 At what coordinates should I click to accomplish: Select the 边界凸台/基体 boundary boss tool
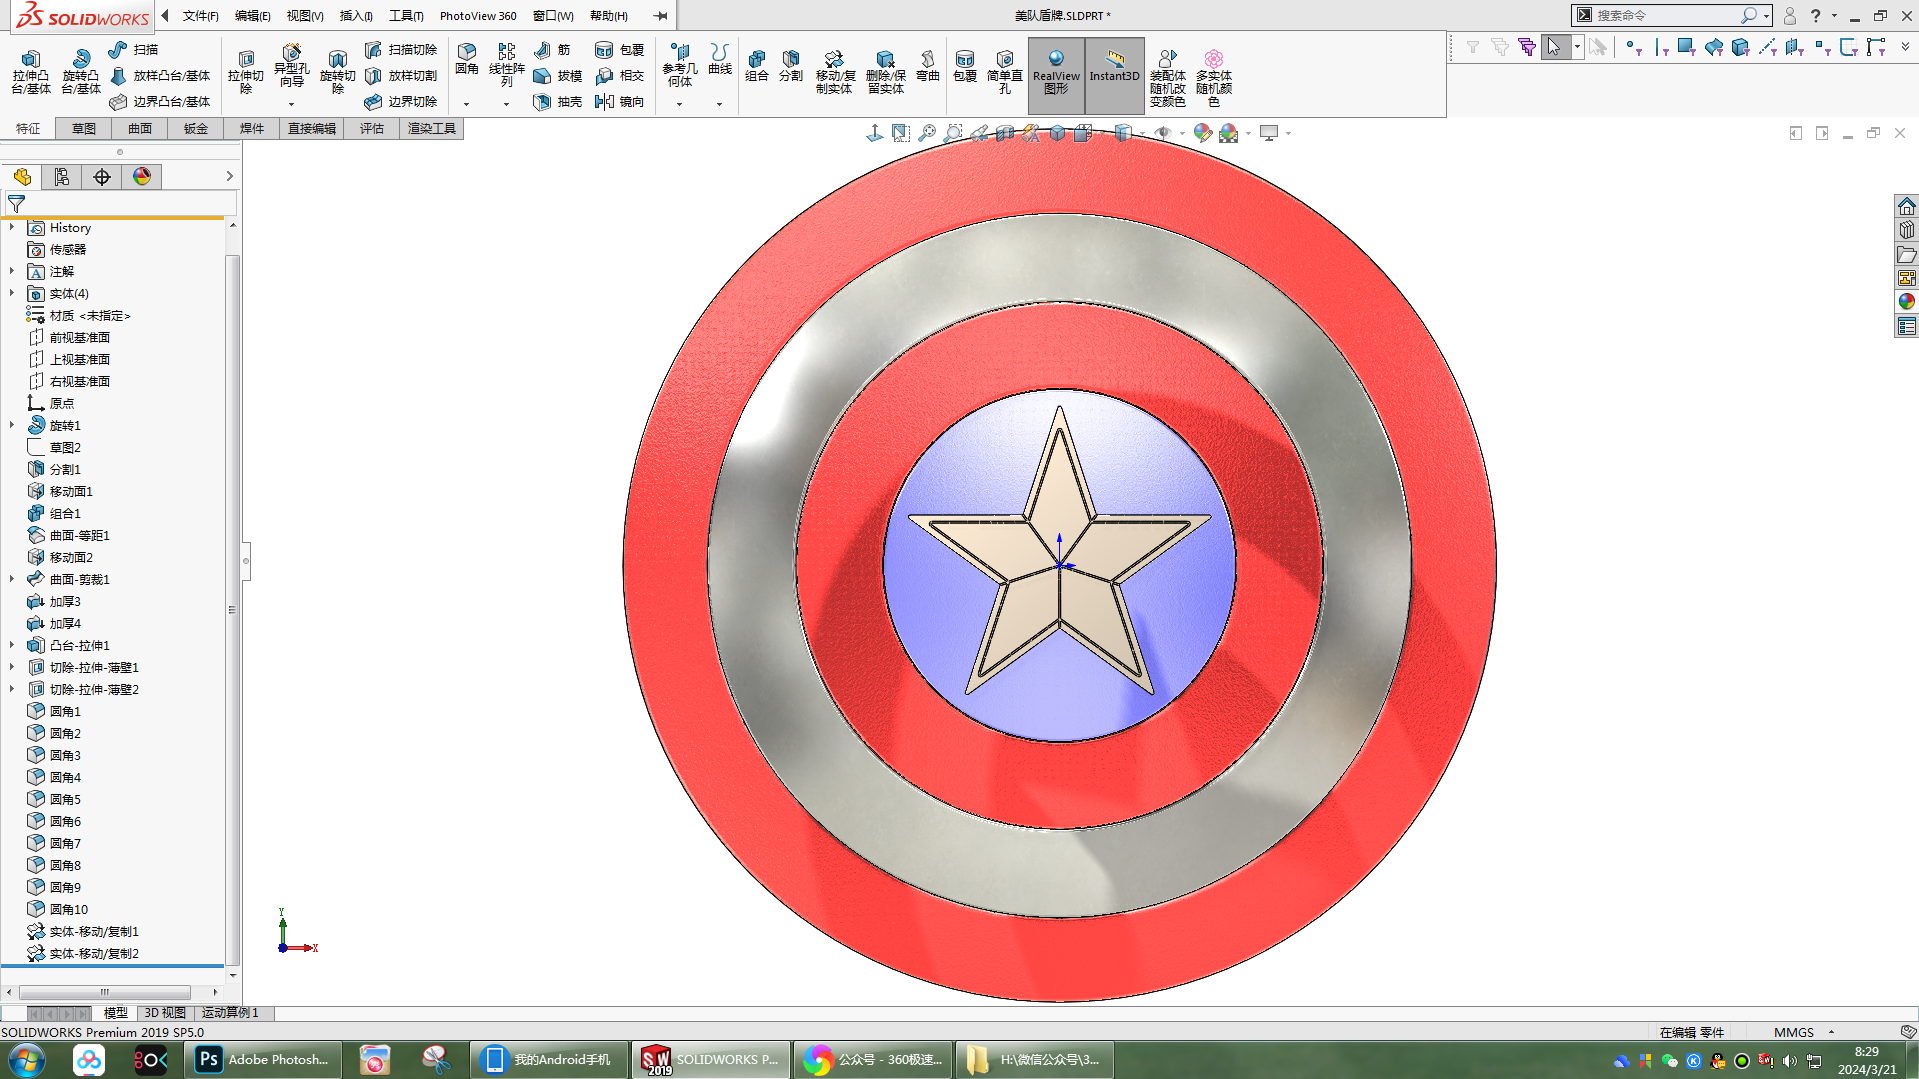click(x=160, y=101)
